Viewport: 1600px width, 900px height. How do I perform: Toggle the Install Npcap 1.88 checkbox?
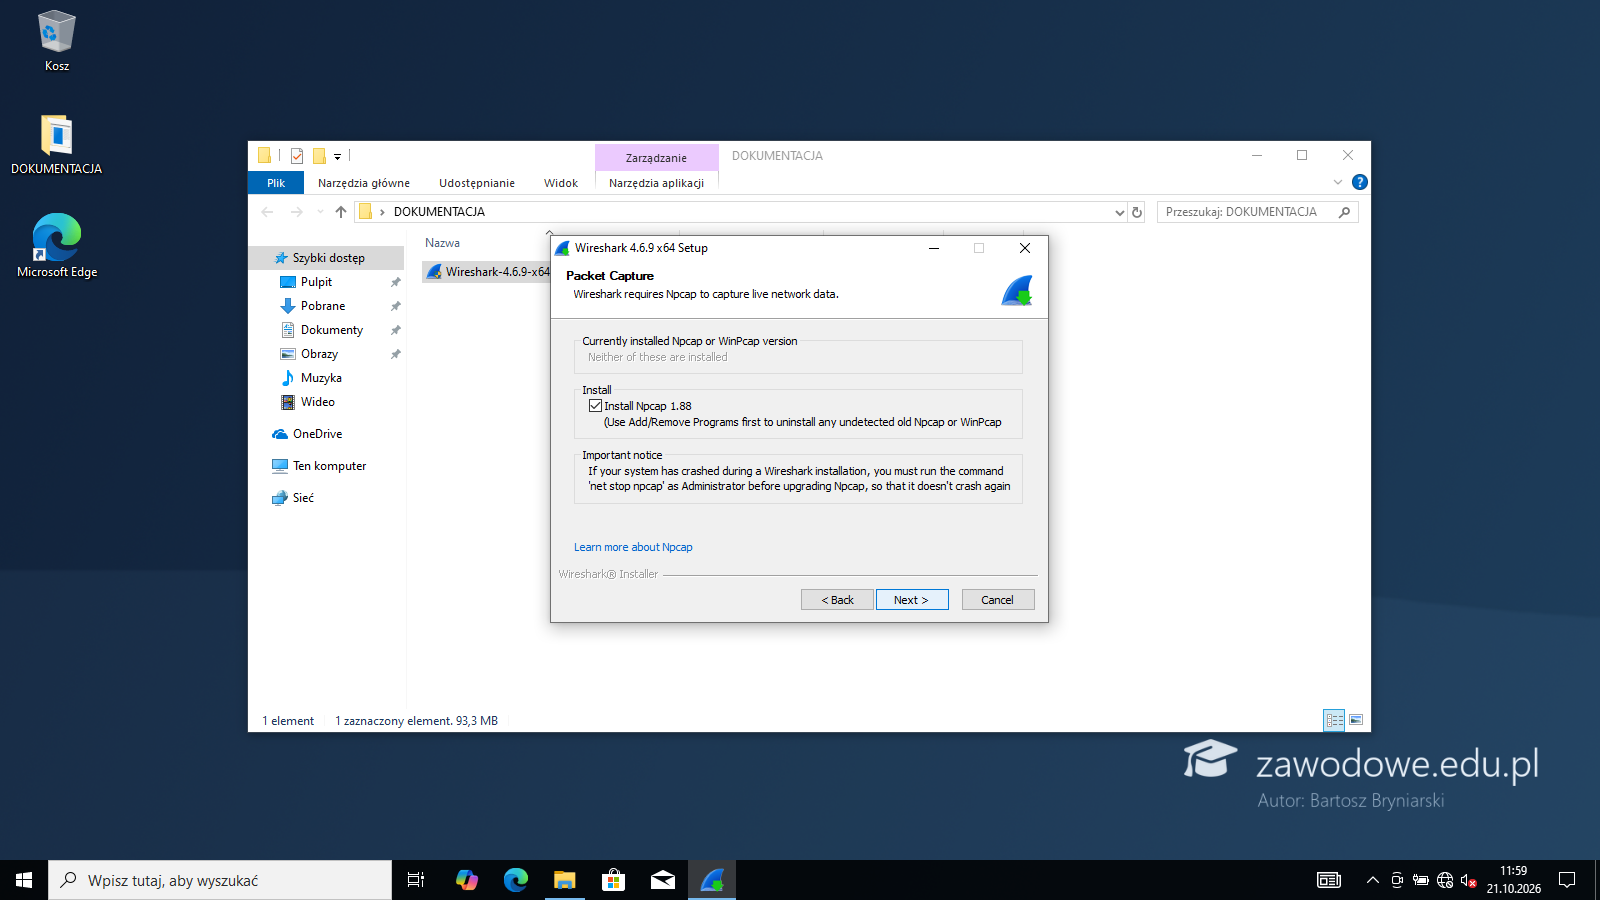(x=596, y=406)
